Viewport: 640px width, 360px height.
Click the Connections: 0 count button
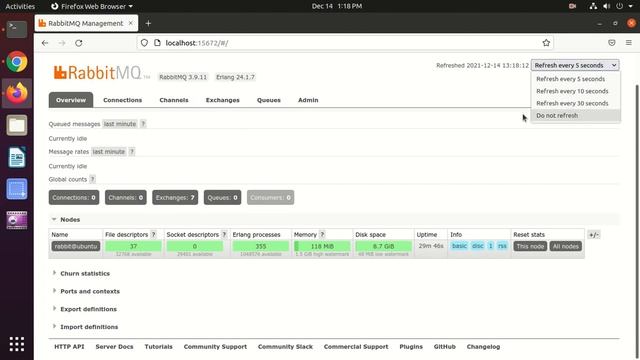point(74,198)
